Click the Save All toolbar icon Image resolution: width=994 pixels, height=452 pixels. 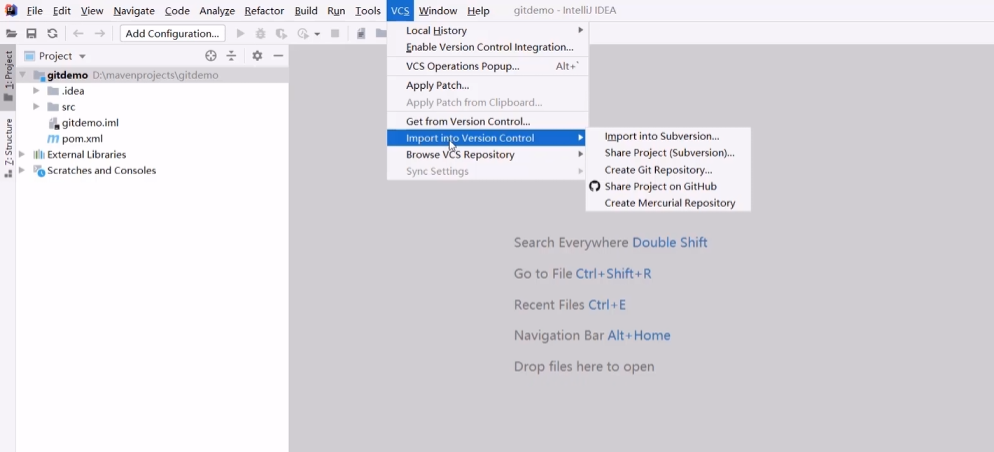tap(31, 34)
